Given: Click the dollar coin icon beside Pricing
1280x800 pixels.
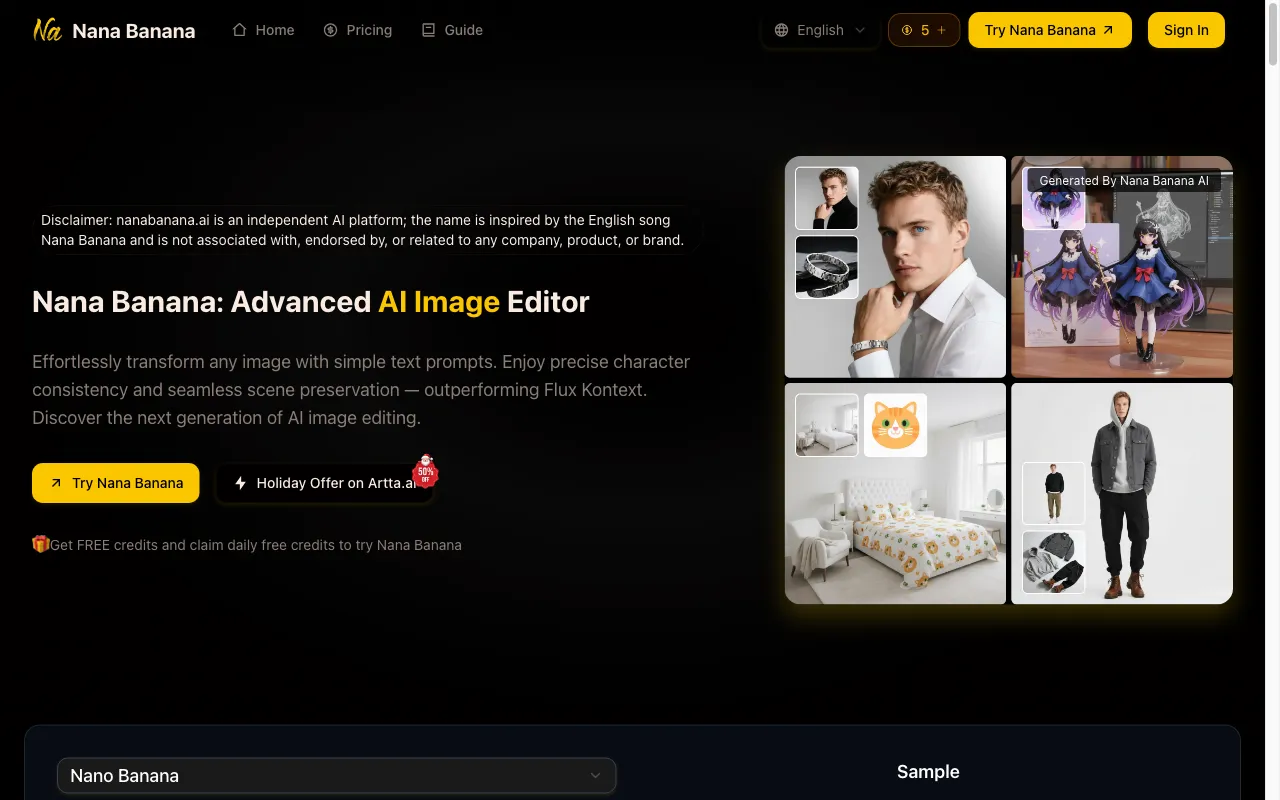Looking at the screenshot, I should tap(330, 30).
